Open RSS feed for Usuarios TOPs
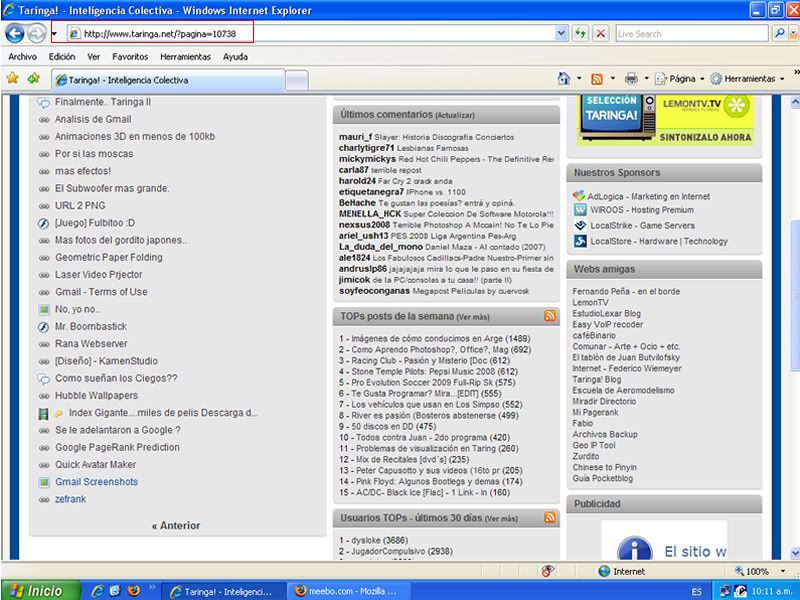The image size is (800, 600). coord(549,517)
